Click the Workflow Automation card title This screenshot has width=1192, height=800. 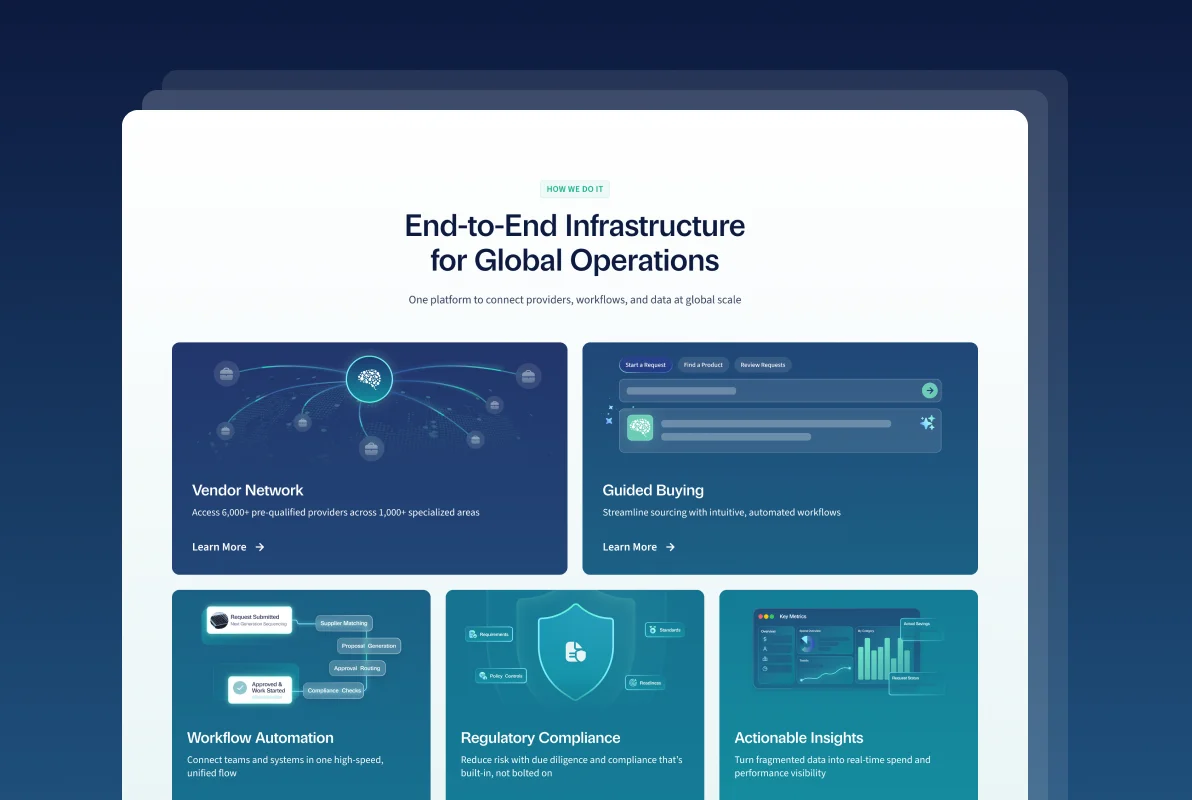260,738
